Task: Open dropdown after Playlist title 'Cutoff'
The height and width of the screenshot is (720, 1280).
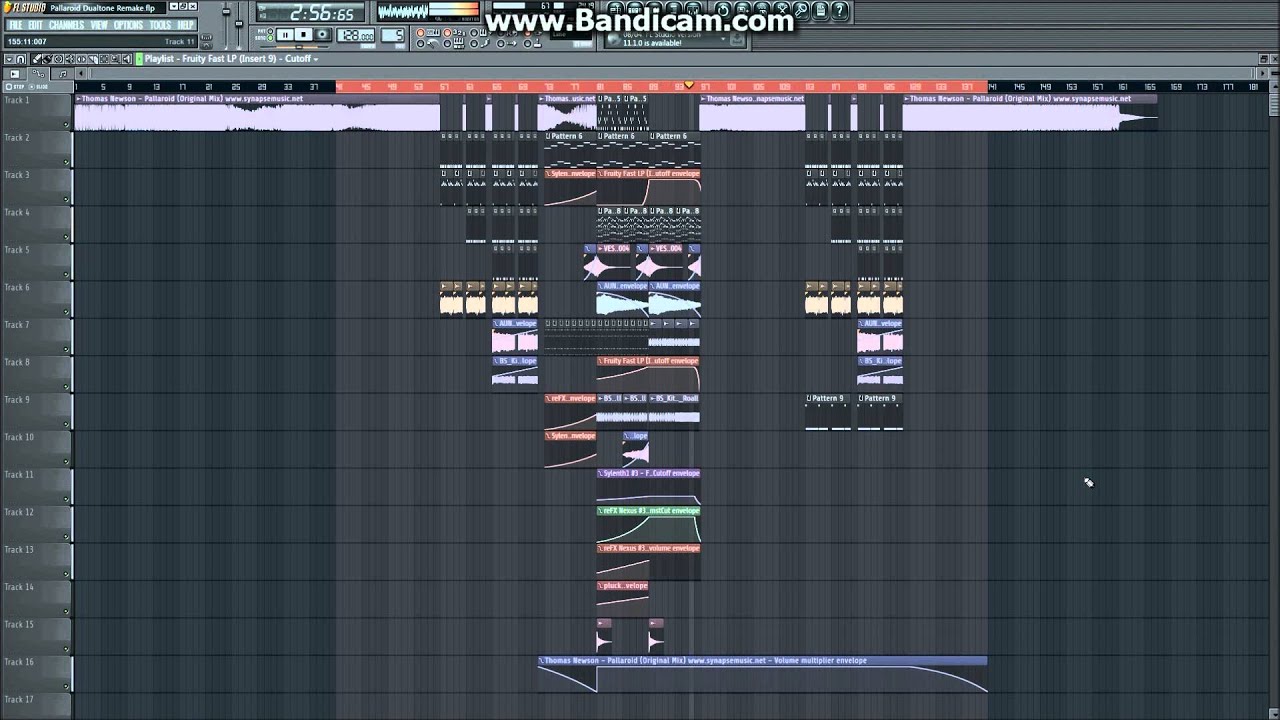Action: click(x=315, y=59)
